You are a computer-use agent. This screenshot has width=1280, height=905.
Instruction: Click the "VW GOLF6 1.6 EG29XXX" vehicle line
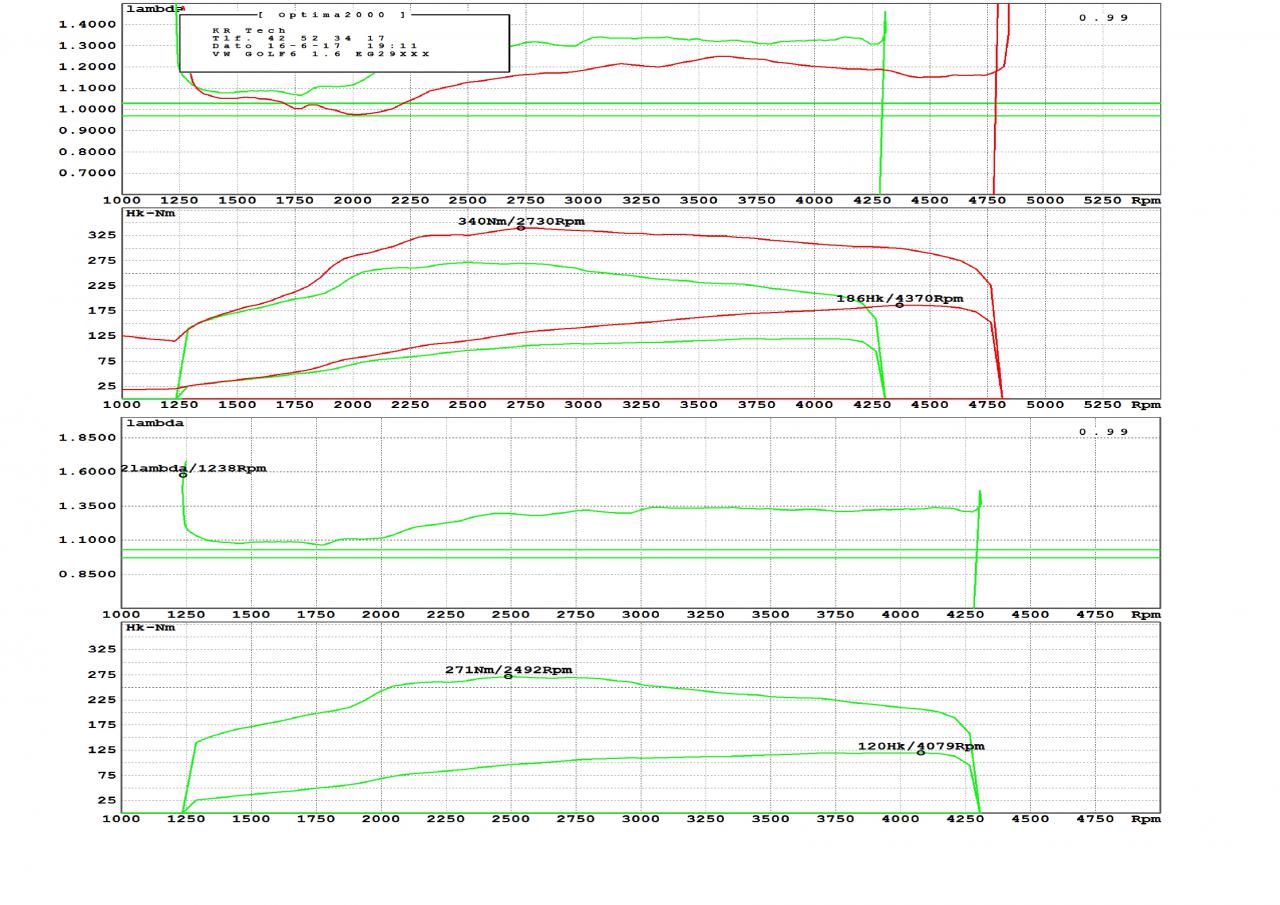click(x=320, y=54)
